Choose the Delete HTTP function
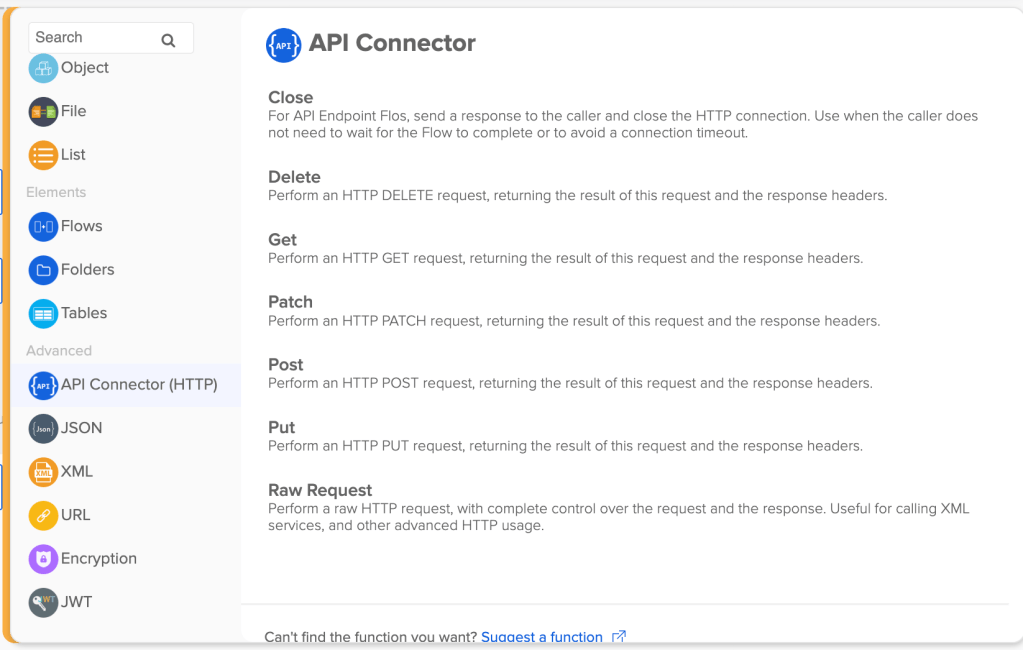1023x650 pixels. pos(294,177)
